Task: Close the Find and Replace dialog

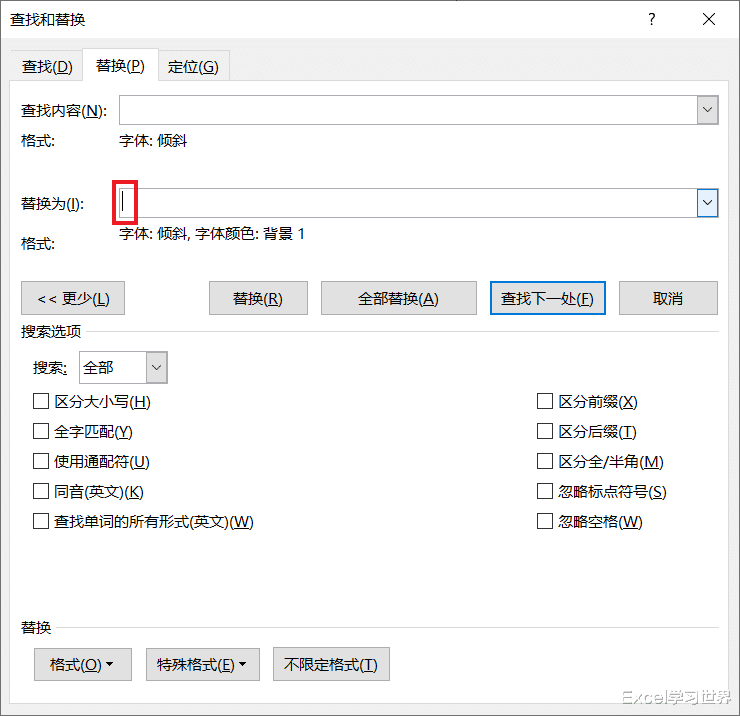Action: coord(708,19)
